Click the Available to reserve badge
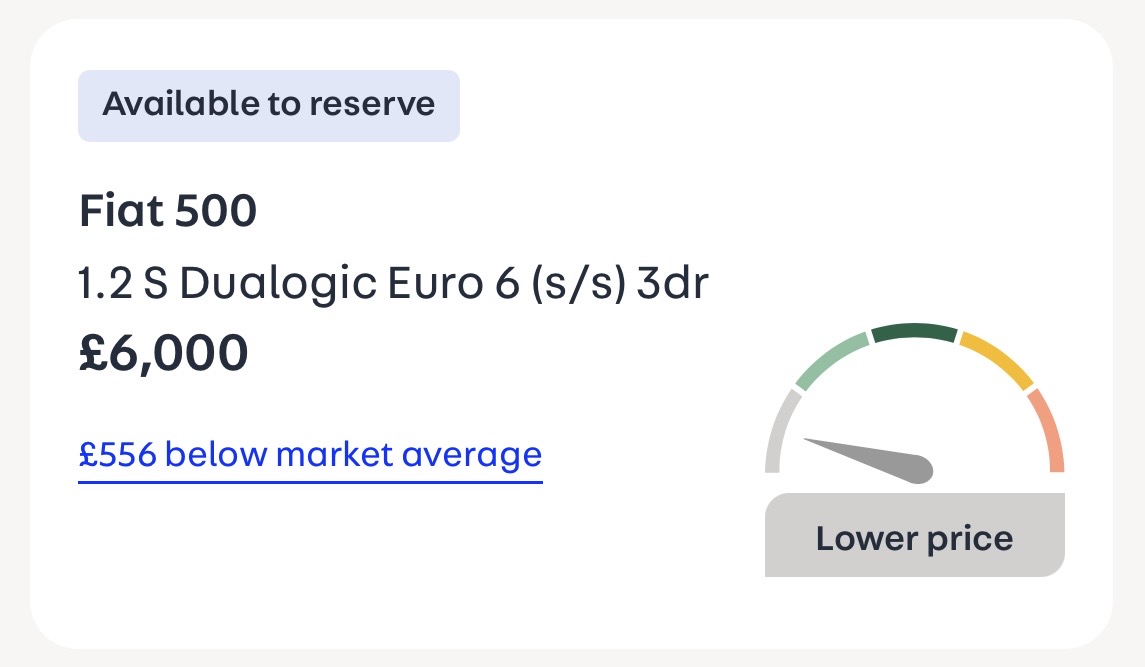Viewport: 1145px width, 667px height. 269,105
